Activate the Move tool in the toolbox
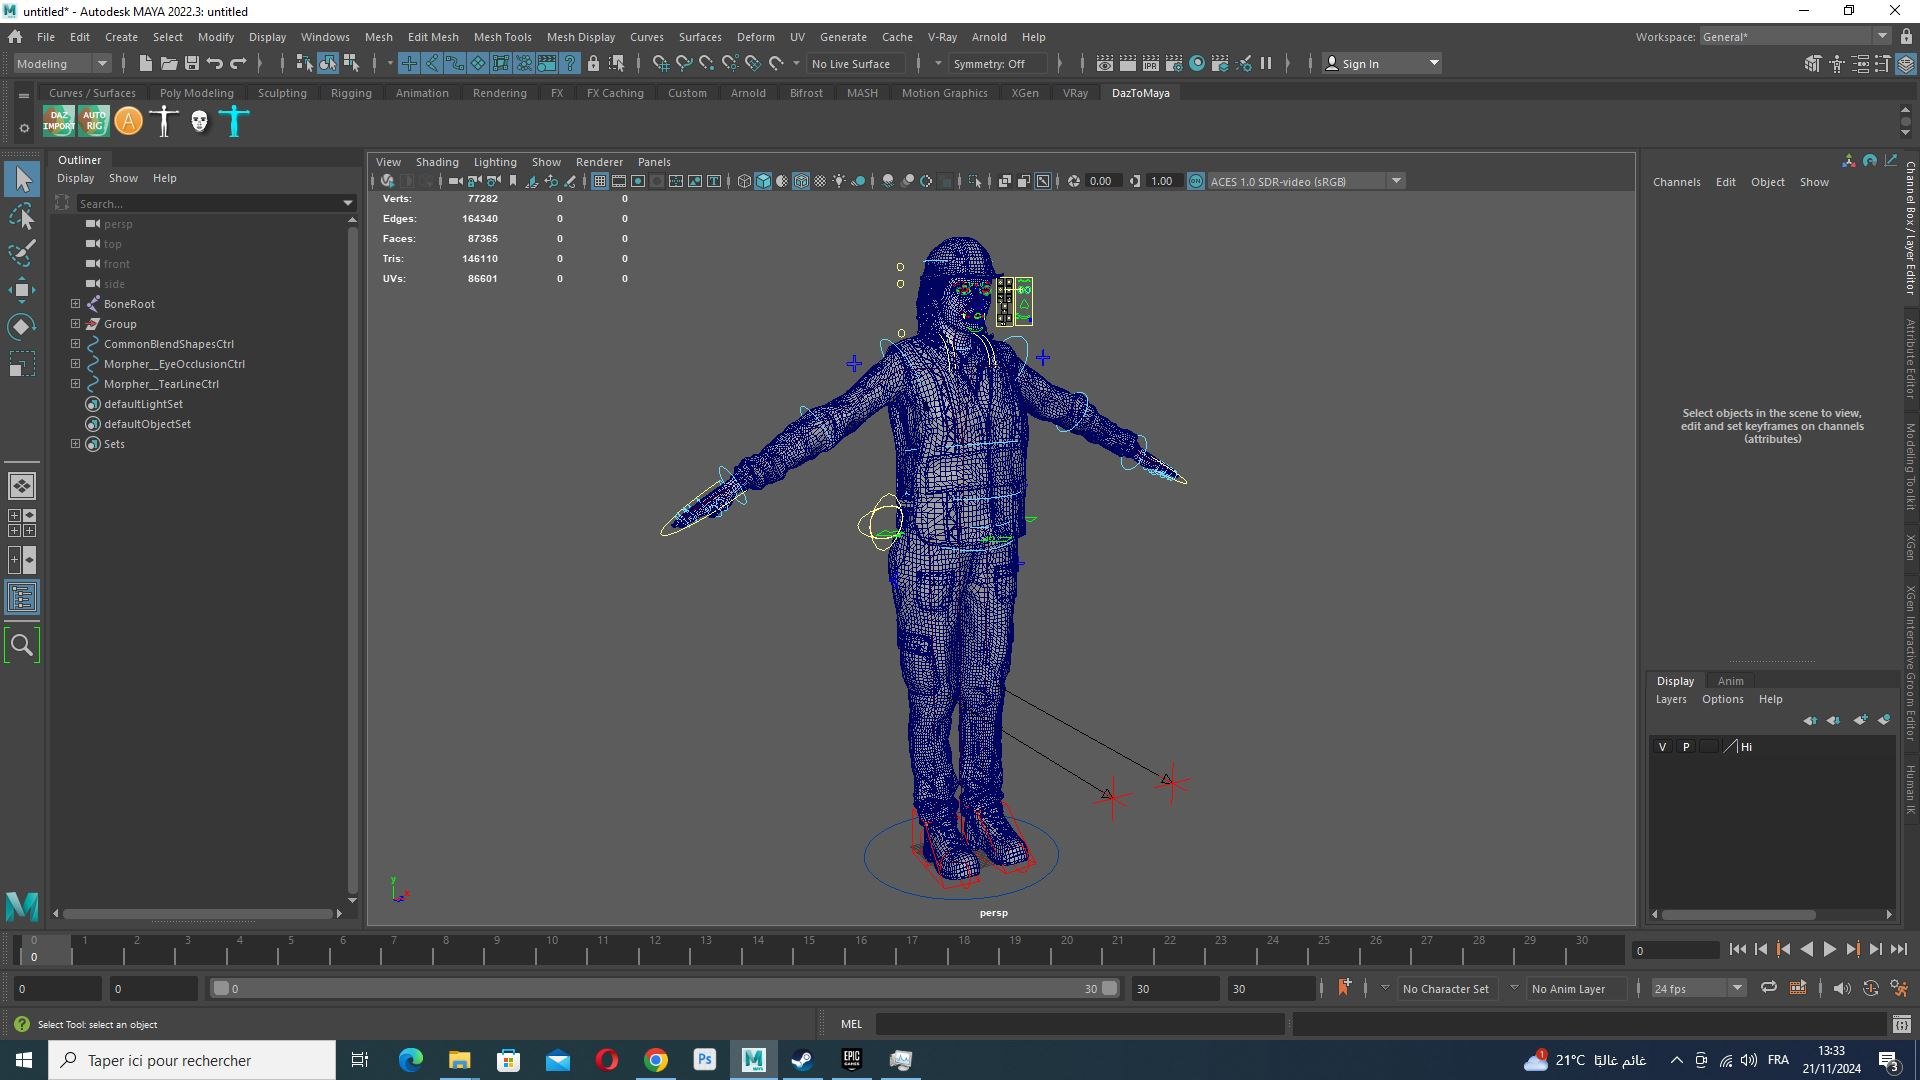 (x=21, y=290)
